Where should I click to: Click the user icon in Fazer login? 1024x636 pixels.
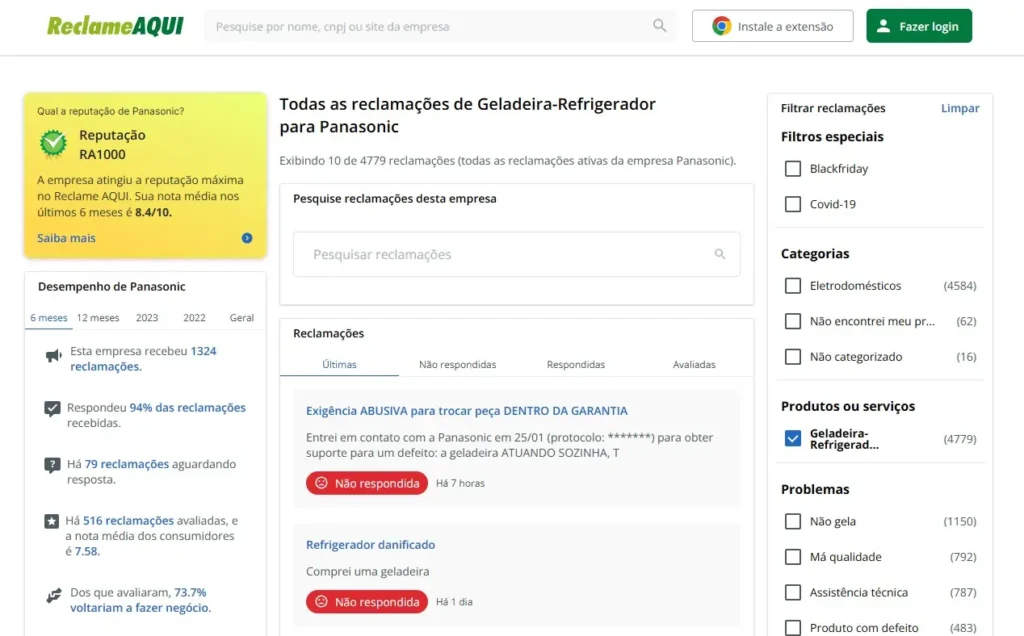click(x=883, y=26)
